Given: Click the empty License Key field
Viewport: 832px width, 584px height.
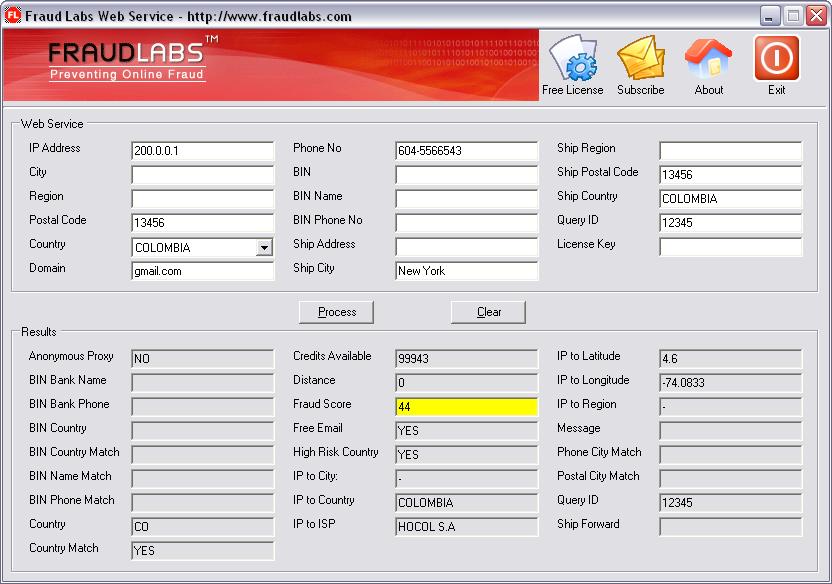Looking at the screenshot, I should pos(731,247).
